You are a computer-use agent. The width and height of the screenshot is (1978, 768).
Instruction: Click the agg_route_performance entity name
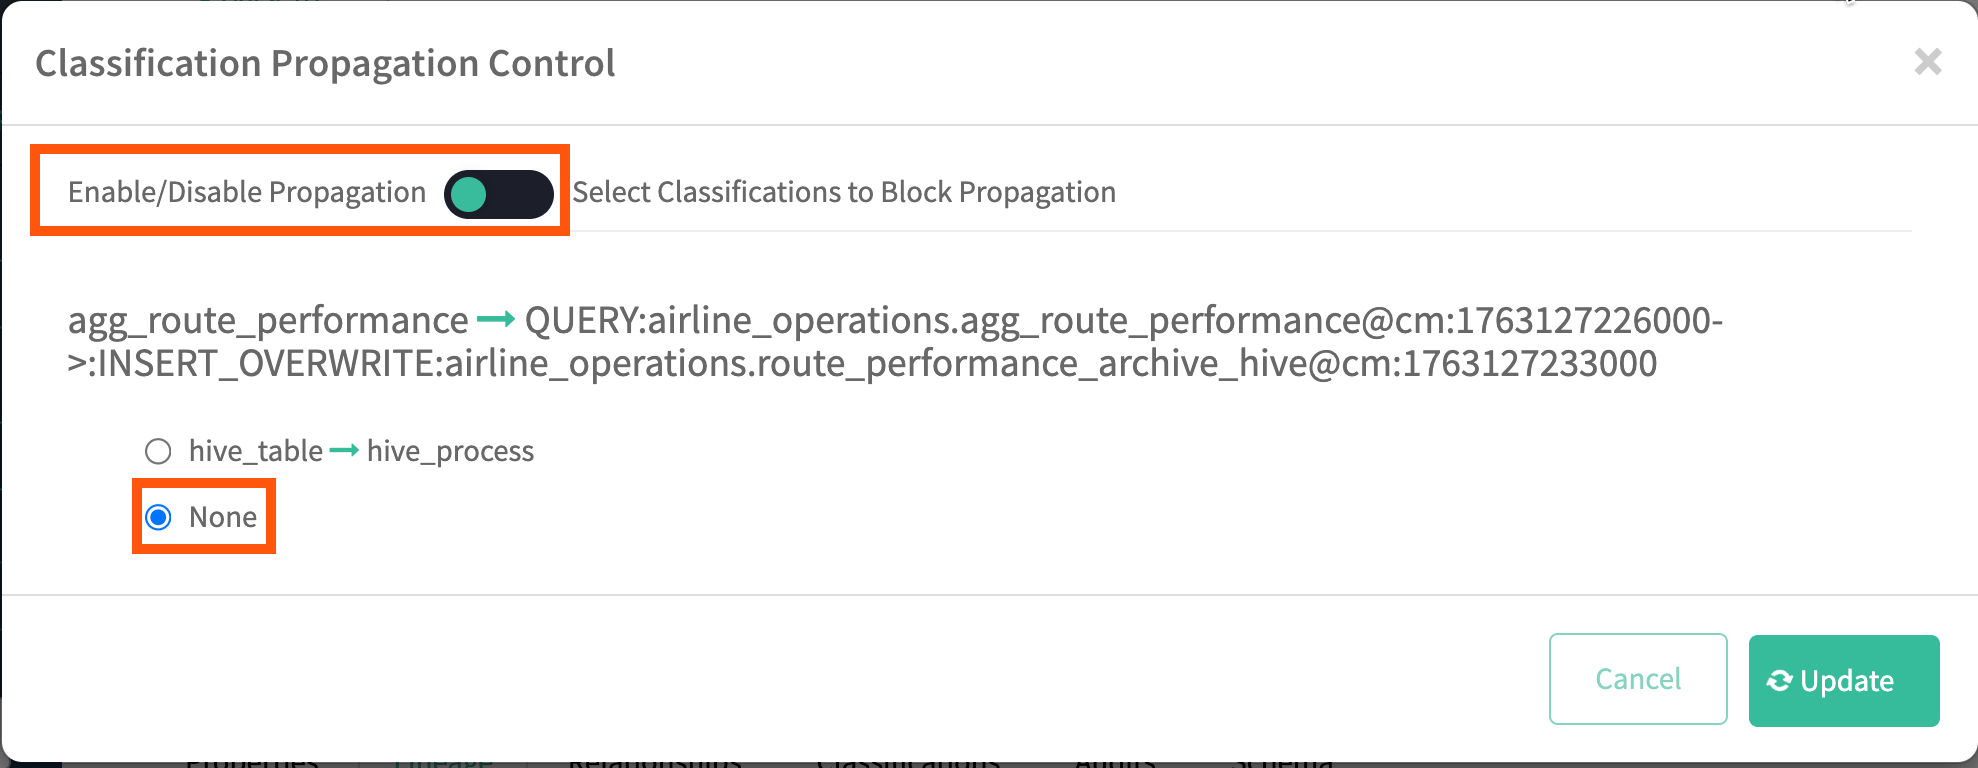tap(267, 321)
